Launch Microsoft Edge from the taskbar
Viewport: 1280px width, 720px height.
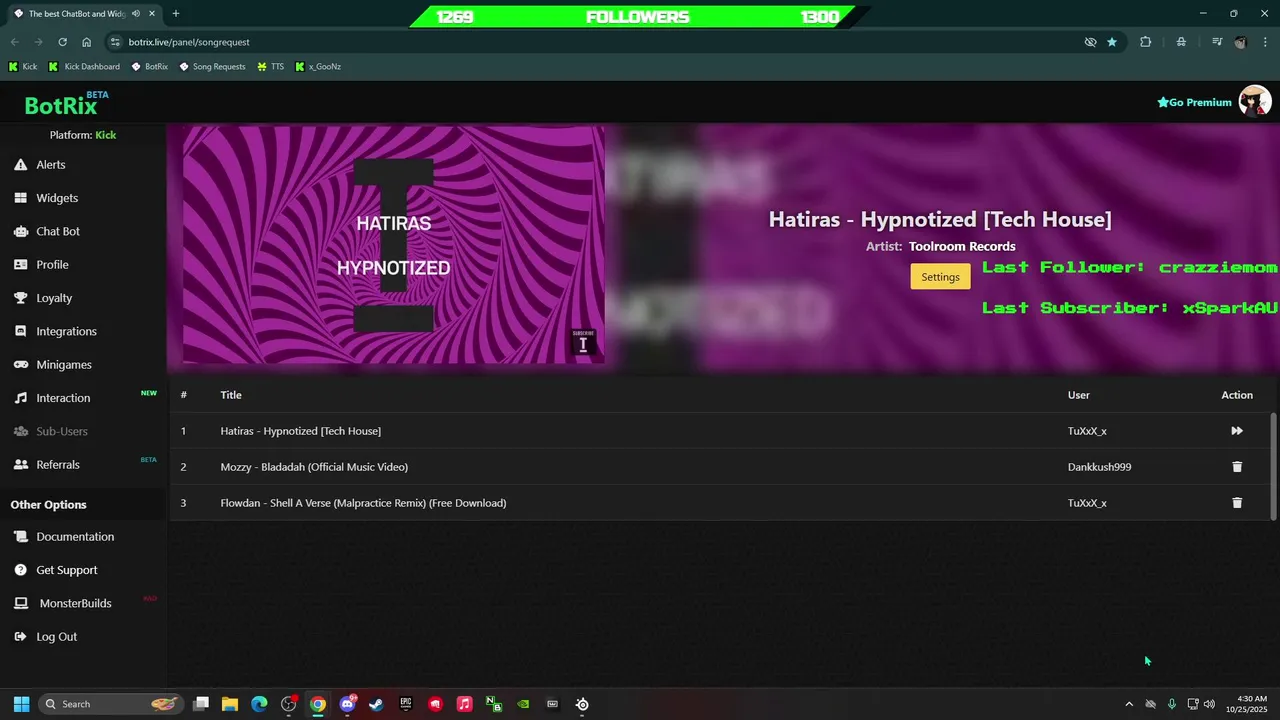click(x=259, y=704)
